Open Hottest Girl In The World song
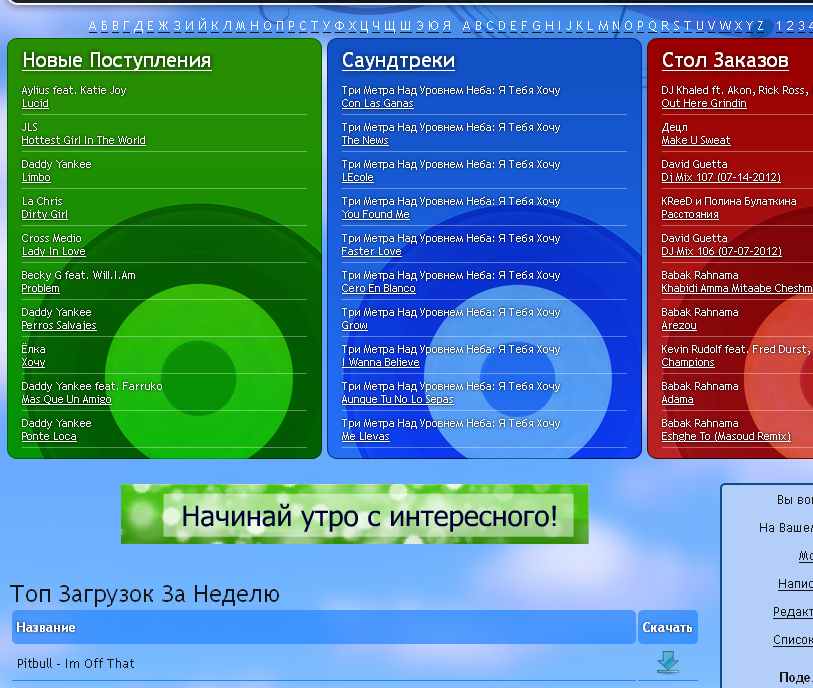 point(84,141)
